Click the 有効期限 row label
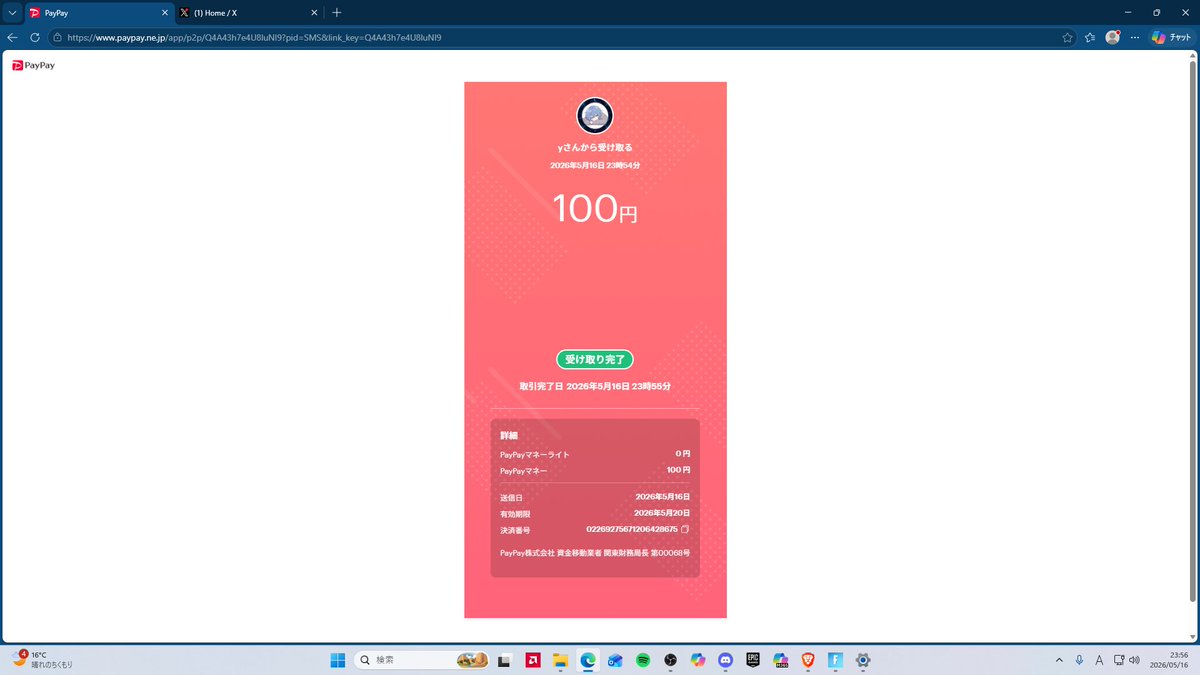Image resolution: width=1200 pixels, height=675 pixels. coord(515,513)
